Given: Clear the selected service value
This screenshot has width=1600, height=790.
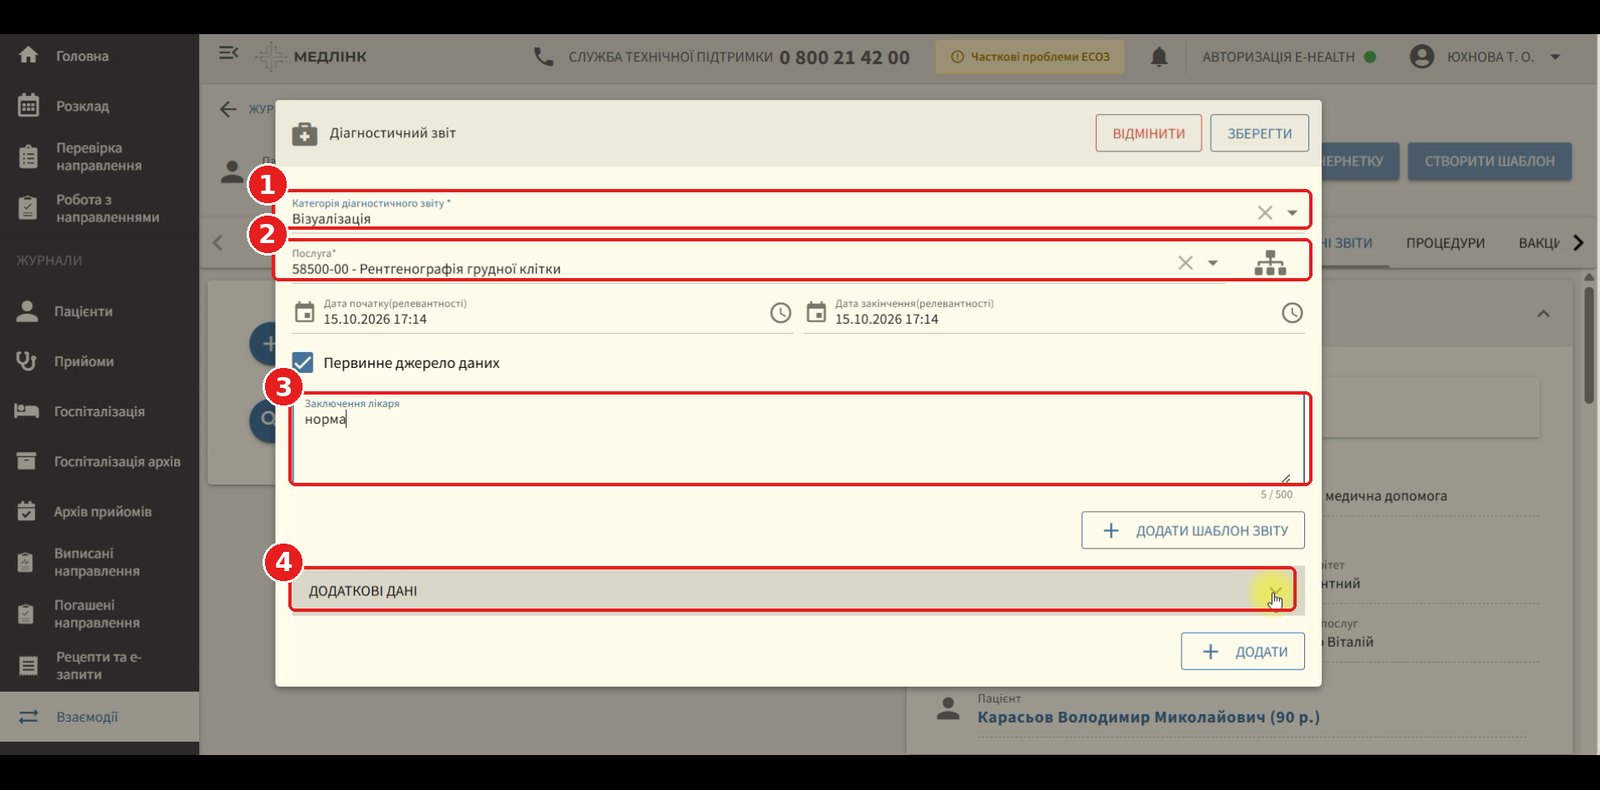Looking at the screenshot, I should [x=1185, y=262].
